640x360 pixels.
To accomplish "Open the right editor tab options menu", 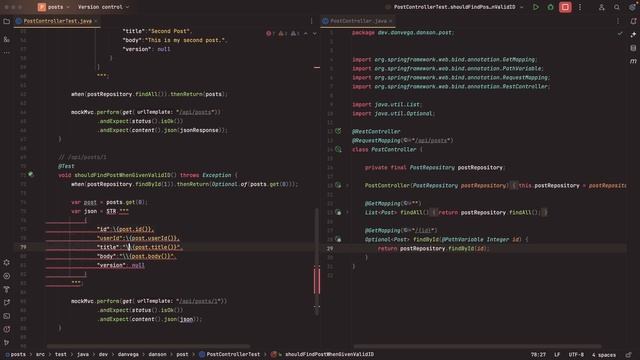I will coord(618,21).
